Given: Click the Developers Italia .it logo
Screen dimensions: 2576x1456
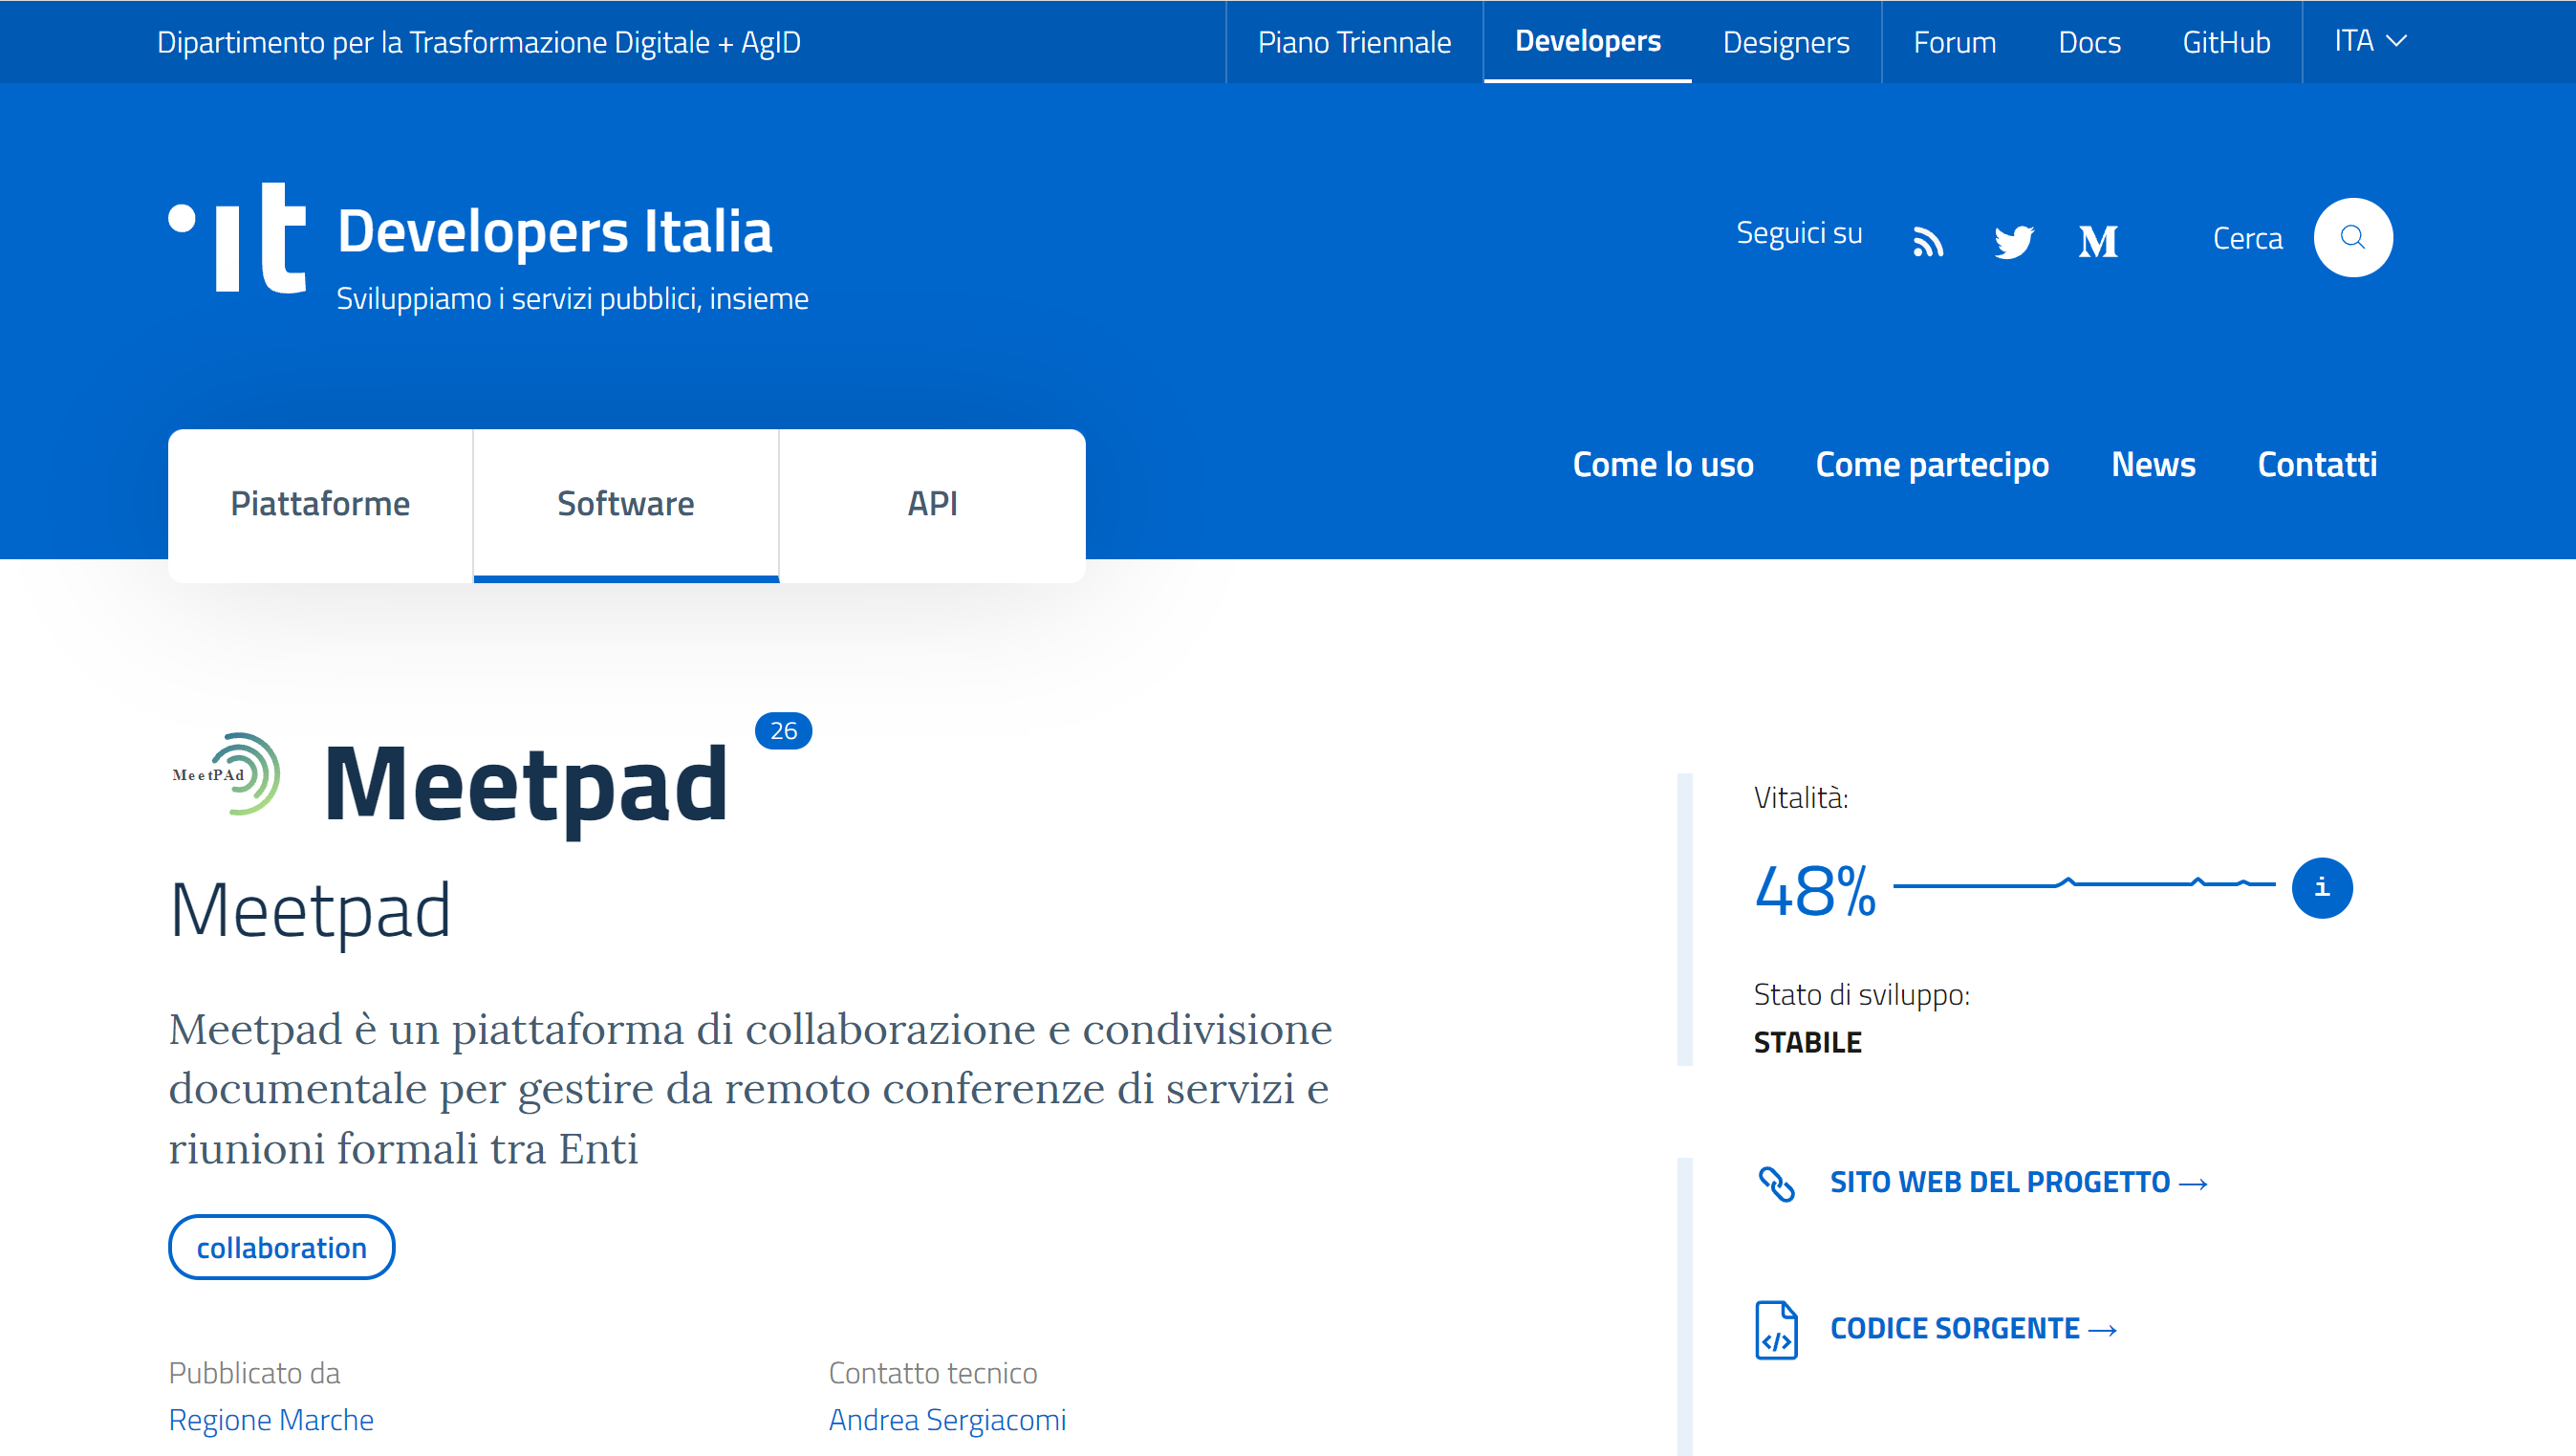Looking at the screenshot, I should (237, 237).
